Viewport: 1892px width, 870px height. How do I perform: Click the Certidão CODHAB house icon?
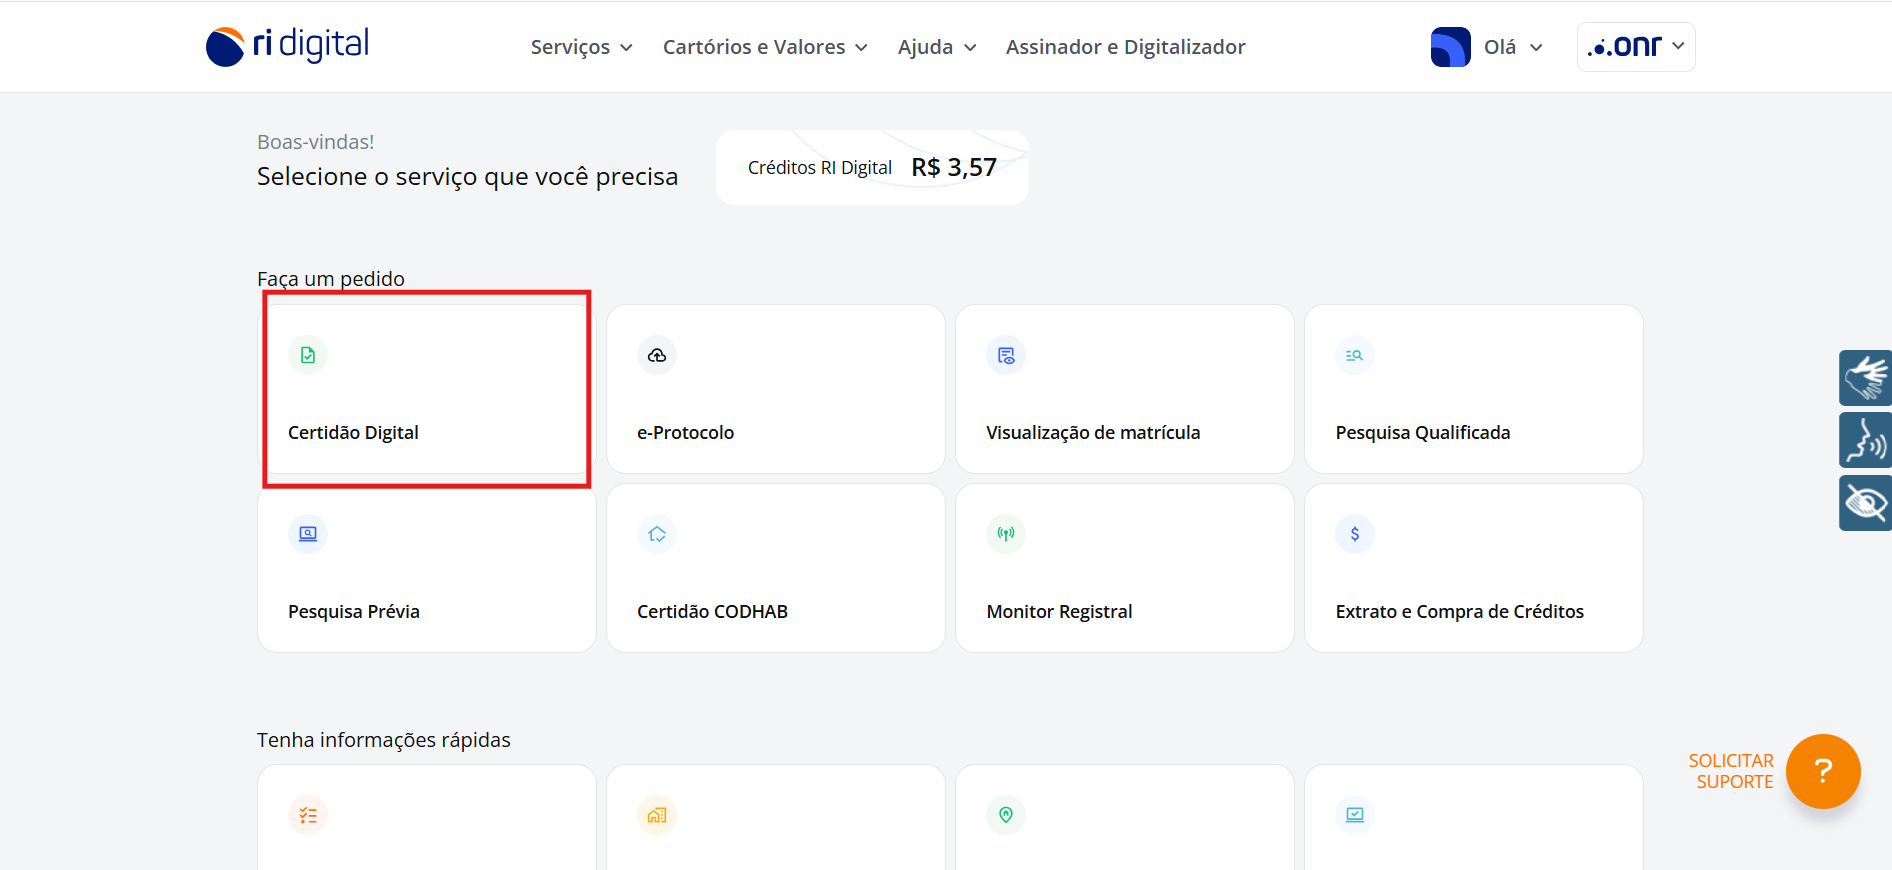[x=657, y=534]
